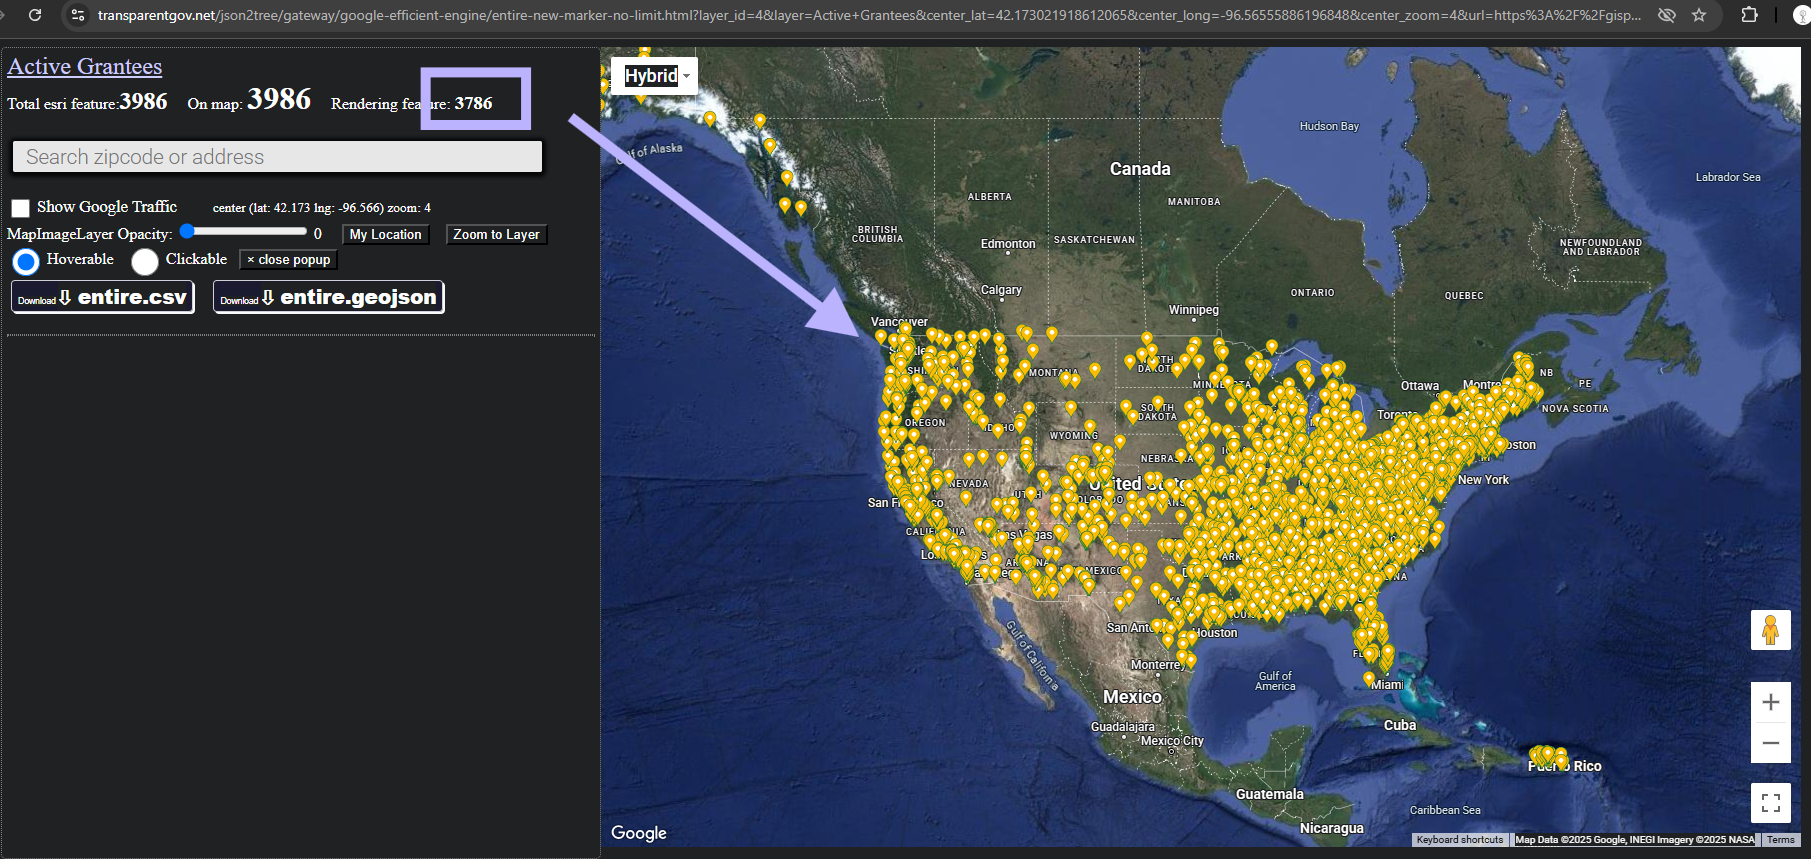The image size is (1811, 859).
Task: Click the crossed-eye tracking protection icon
Action: [x=1666, y=15]
